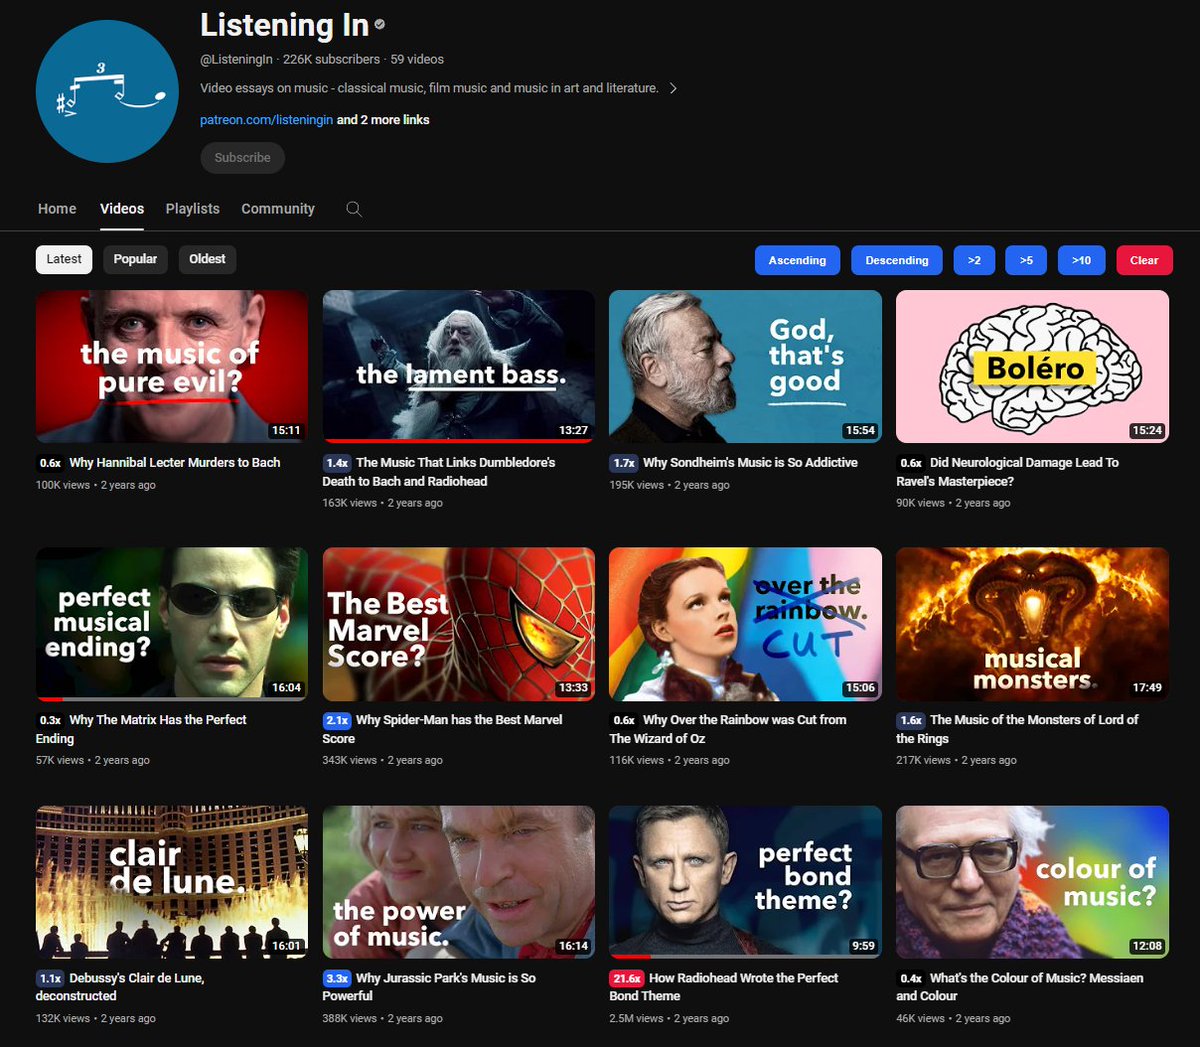Image resolution: width=1200 pixels, height=1047 pixels.
Task: Click the '@ListeningIn' channel handle
Action: point(236,60)
